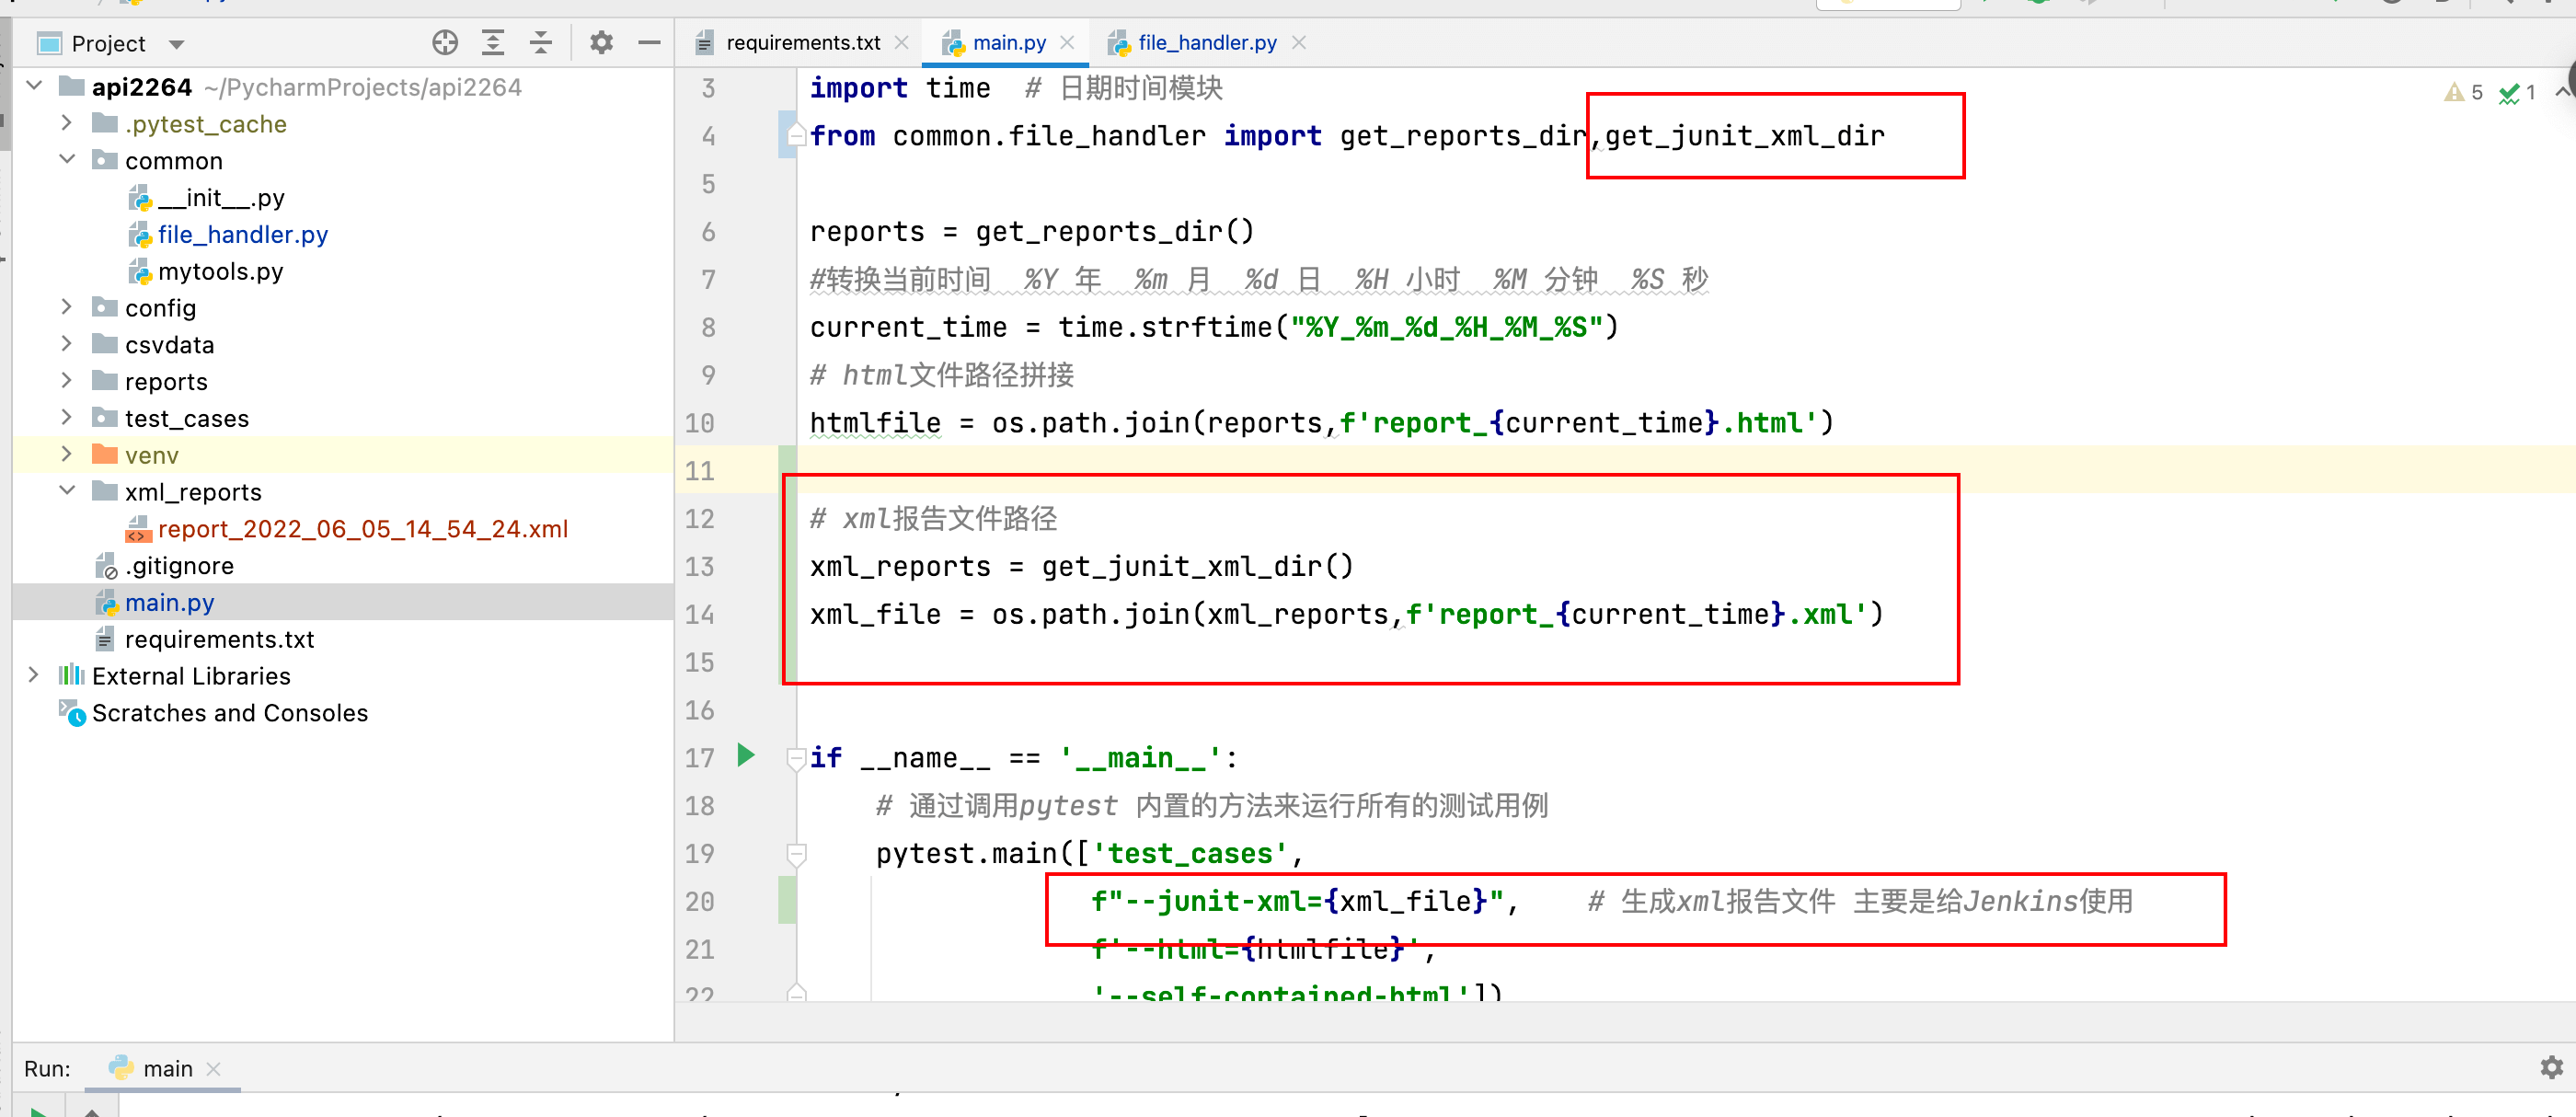Open the Project view dropdown
Image resolution: width=2576 pixels, height=1117 pixels.
(x=177, y=44)
